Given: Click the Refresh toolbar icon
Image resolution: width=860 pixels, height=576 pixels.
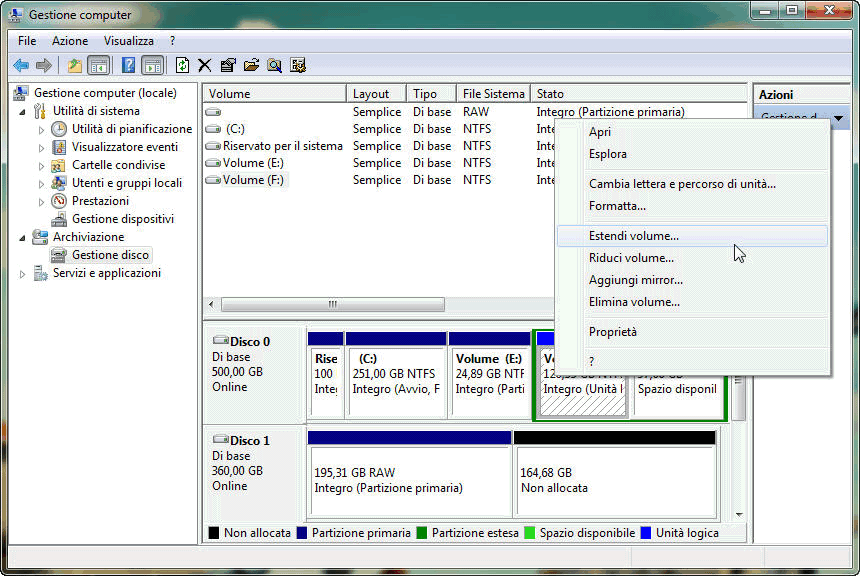Looking at the screenshot, I should (182, 65).
